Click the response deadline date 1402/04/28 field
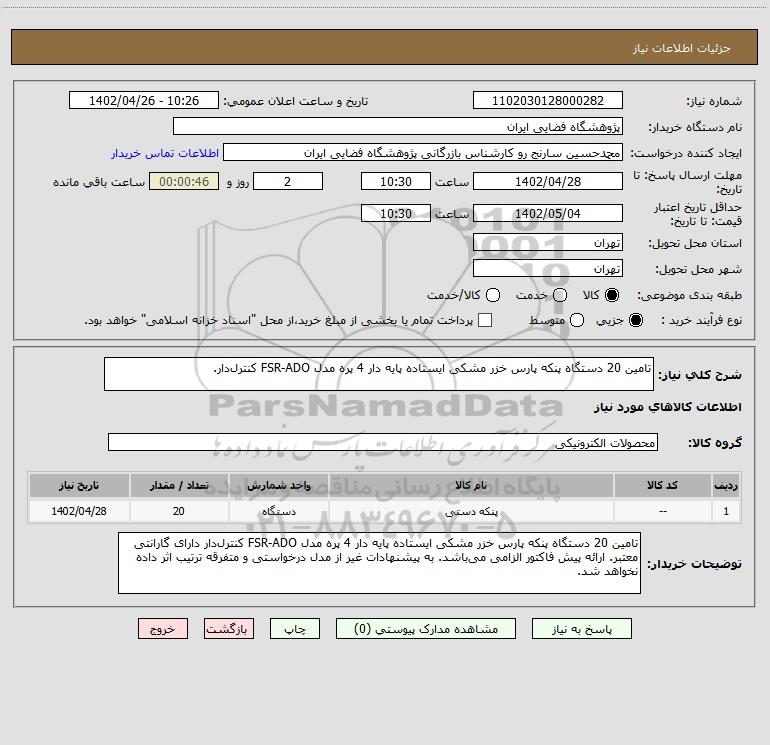Screen dimensions: 770x745 click(548, 181)
